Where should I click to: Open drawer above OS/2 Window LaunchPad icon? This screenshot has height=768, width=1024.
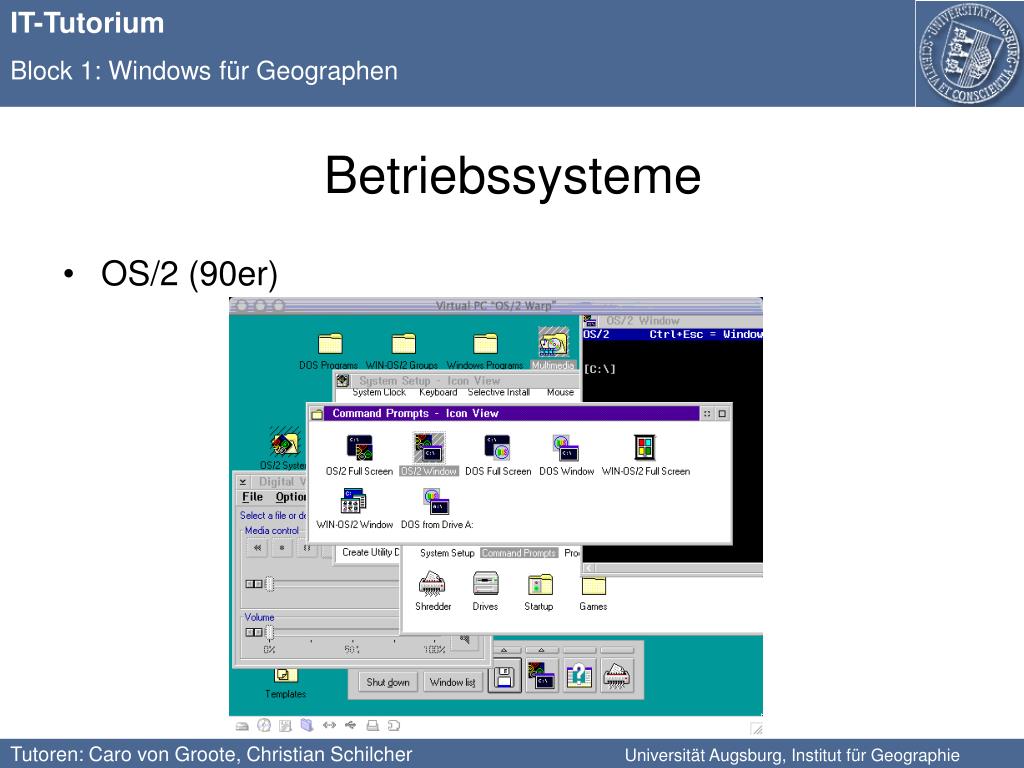(x=541, y=650)
